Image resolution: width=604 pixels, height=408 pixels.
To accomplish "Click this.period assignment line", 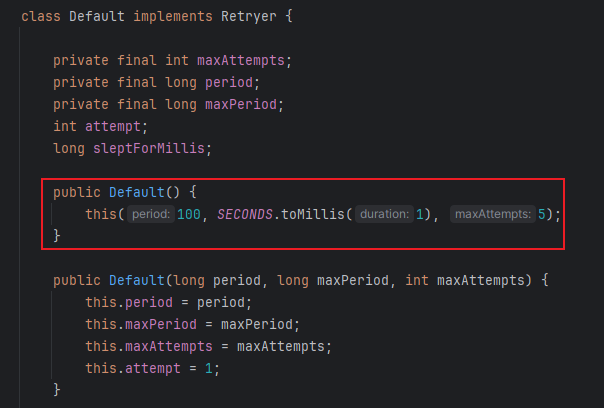I will [168, 302].
